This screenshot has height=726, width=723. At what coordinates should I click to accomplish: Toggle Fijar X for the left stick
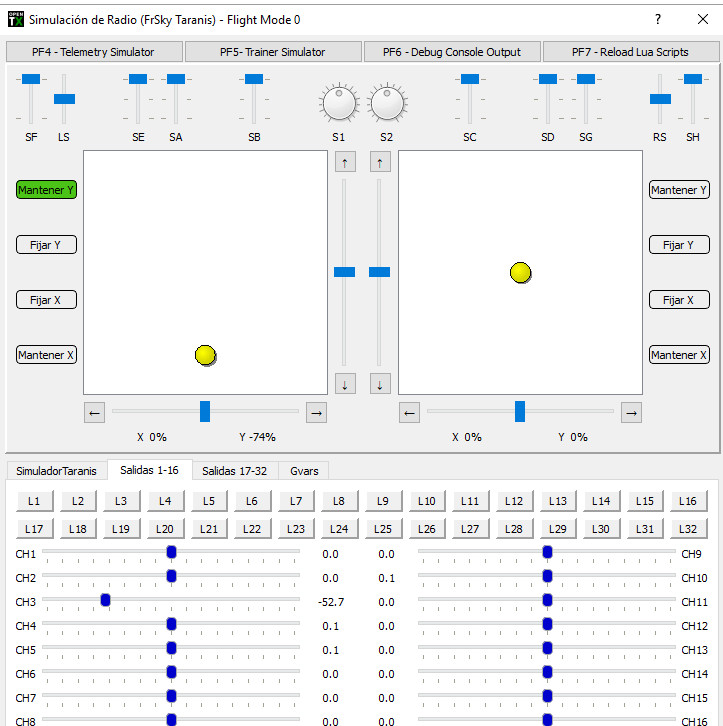pyautogui.click(x=46, y=300)
